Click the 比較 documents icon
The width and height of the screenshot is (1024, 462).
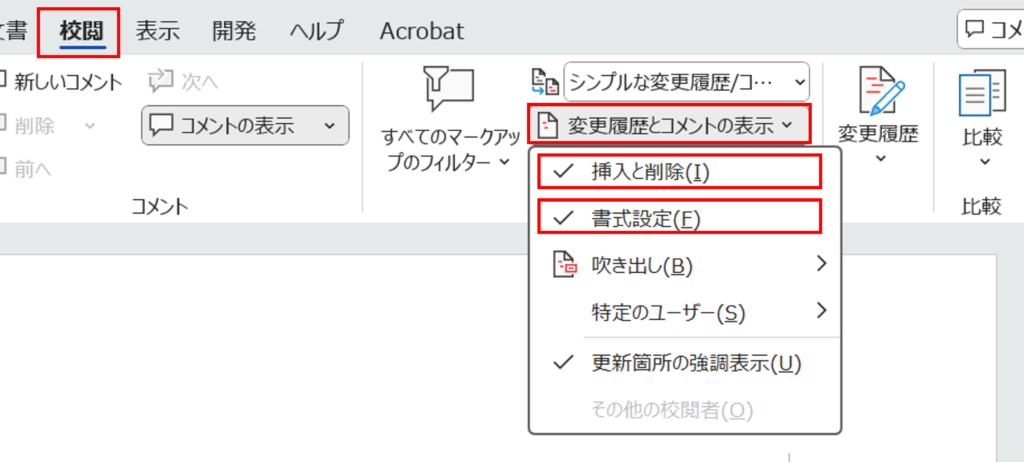coord(982,93)
